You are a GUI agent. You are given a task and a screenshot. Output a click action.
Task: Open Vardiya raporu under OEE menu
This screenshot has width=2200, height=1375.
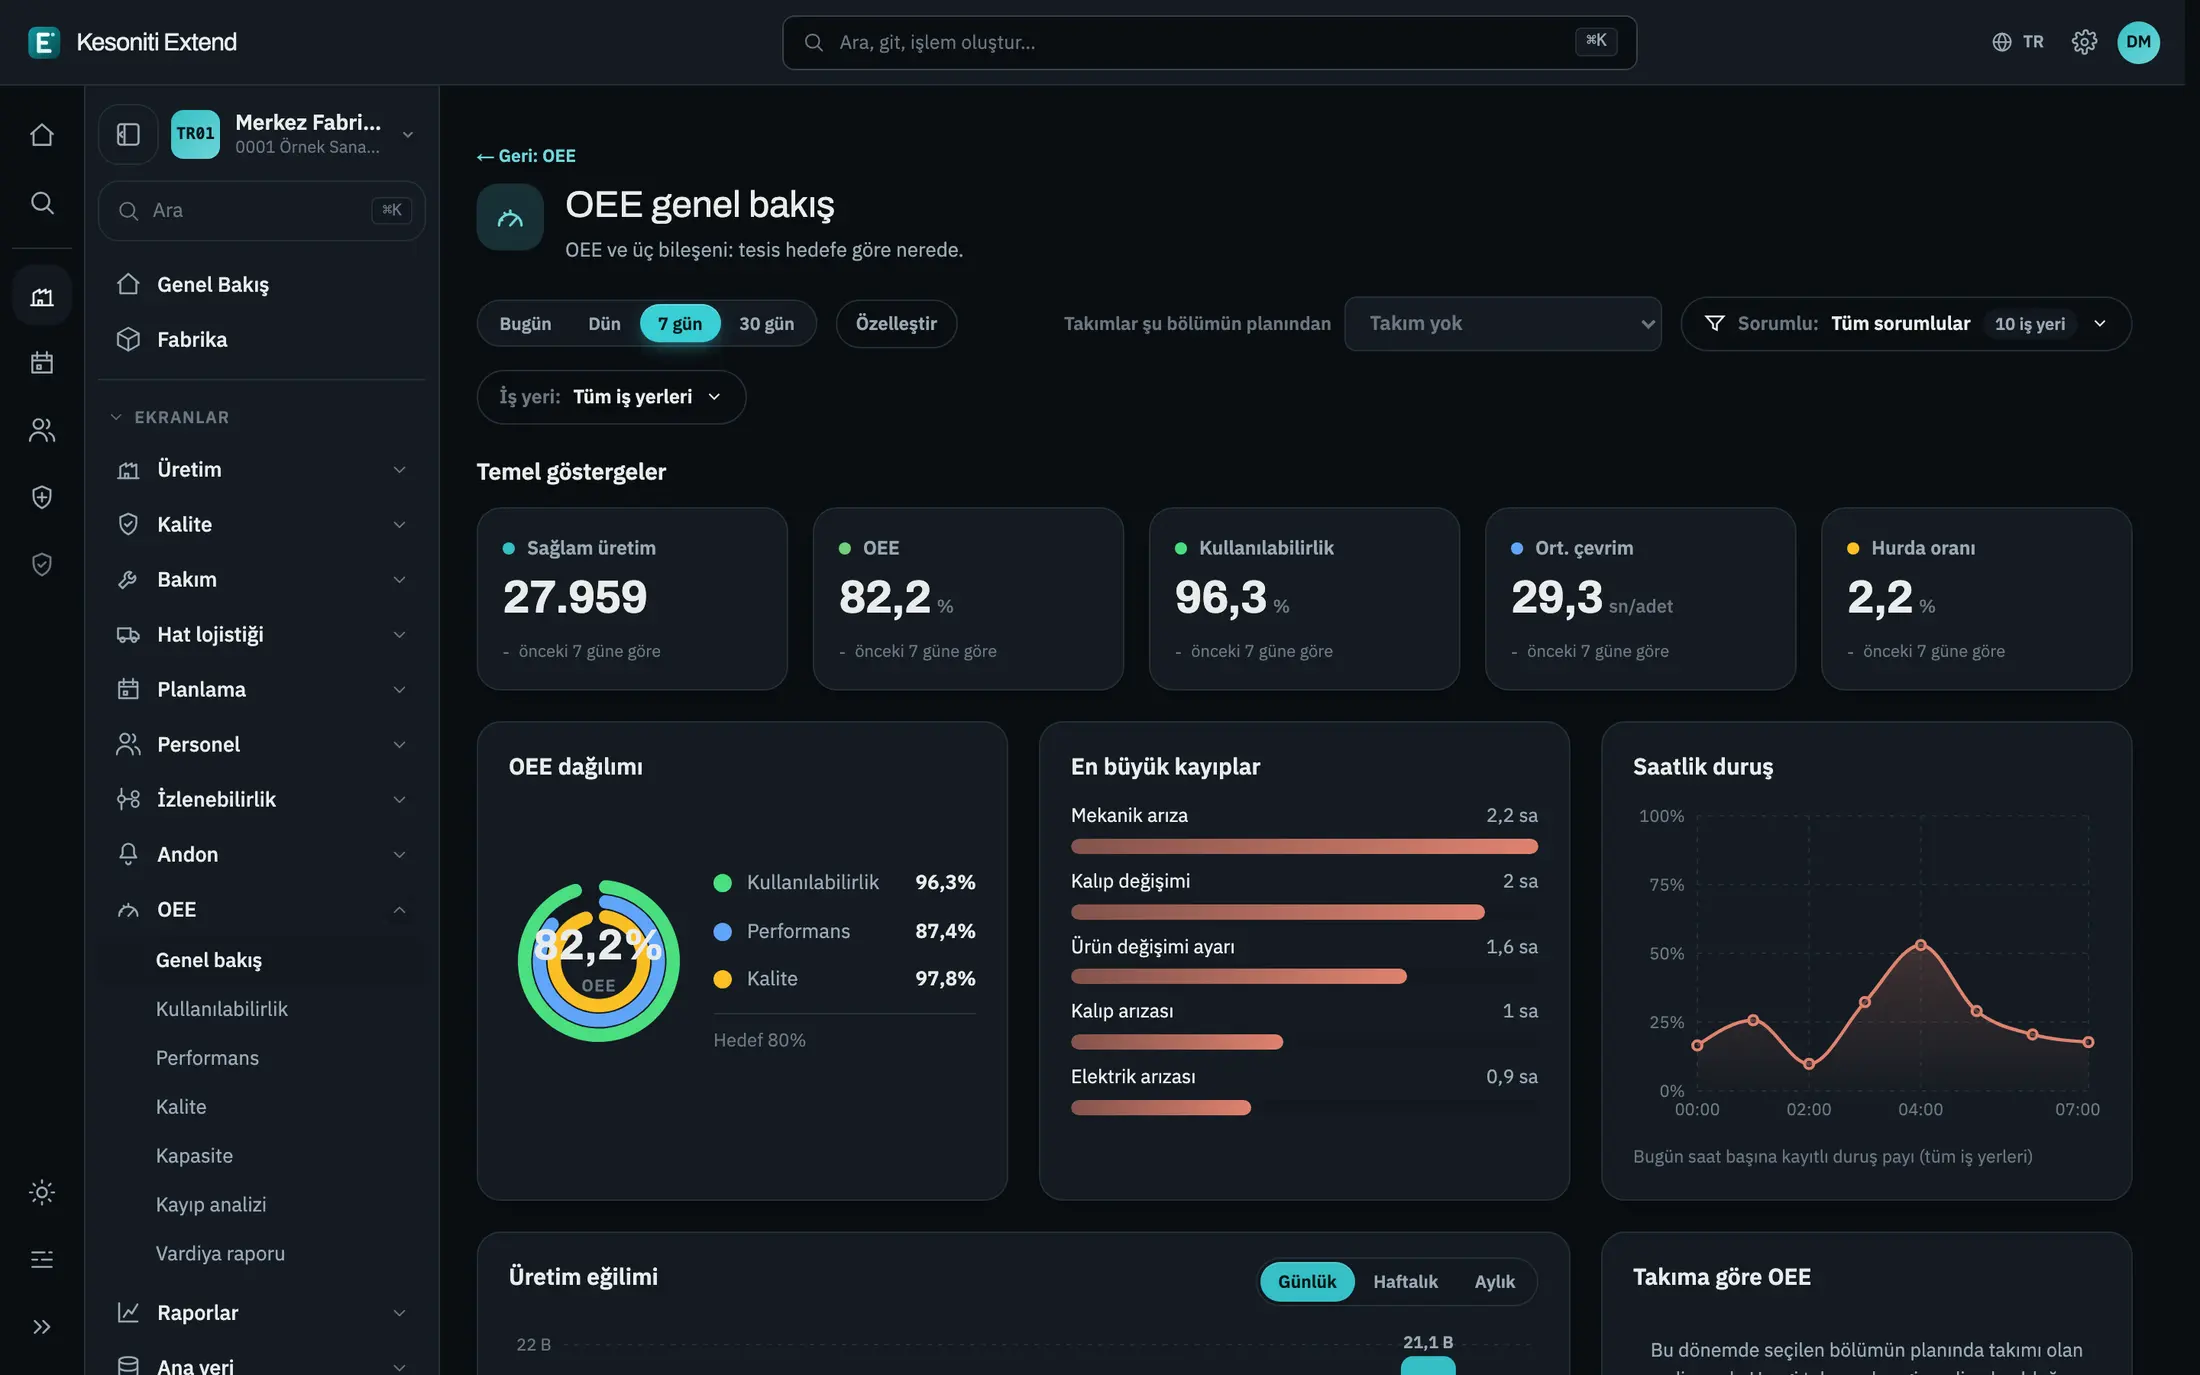[220, 1254]
